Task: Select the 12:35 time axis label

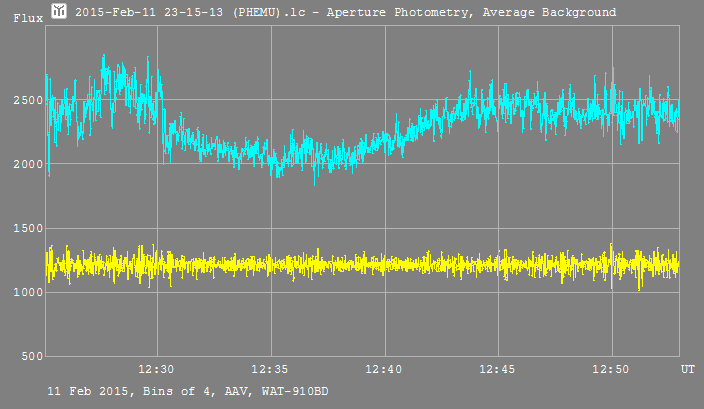Action: (x=270, y=370)
